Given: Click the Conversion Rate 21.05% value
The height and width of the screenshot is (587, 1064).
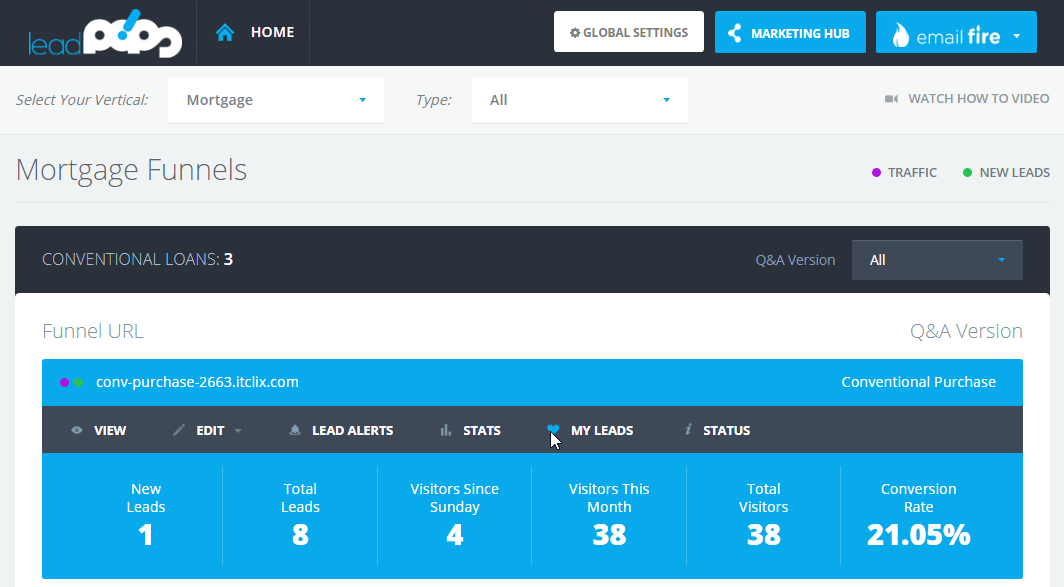Looking at the screenshot, I should coord(918,535).
